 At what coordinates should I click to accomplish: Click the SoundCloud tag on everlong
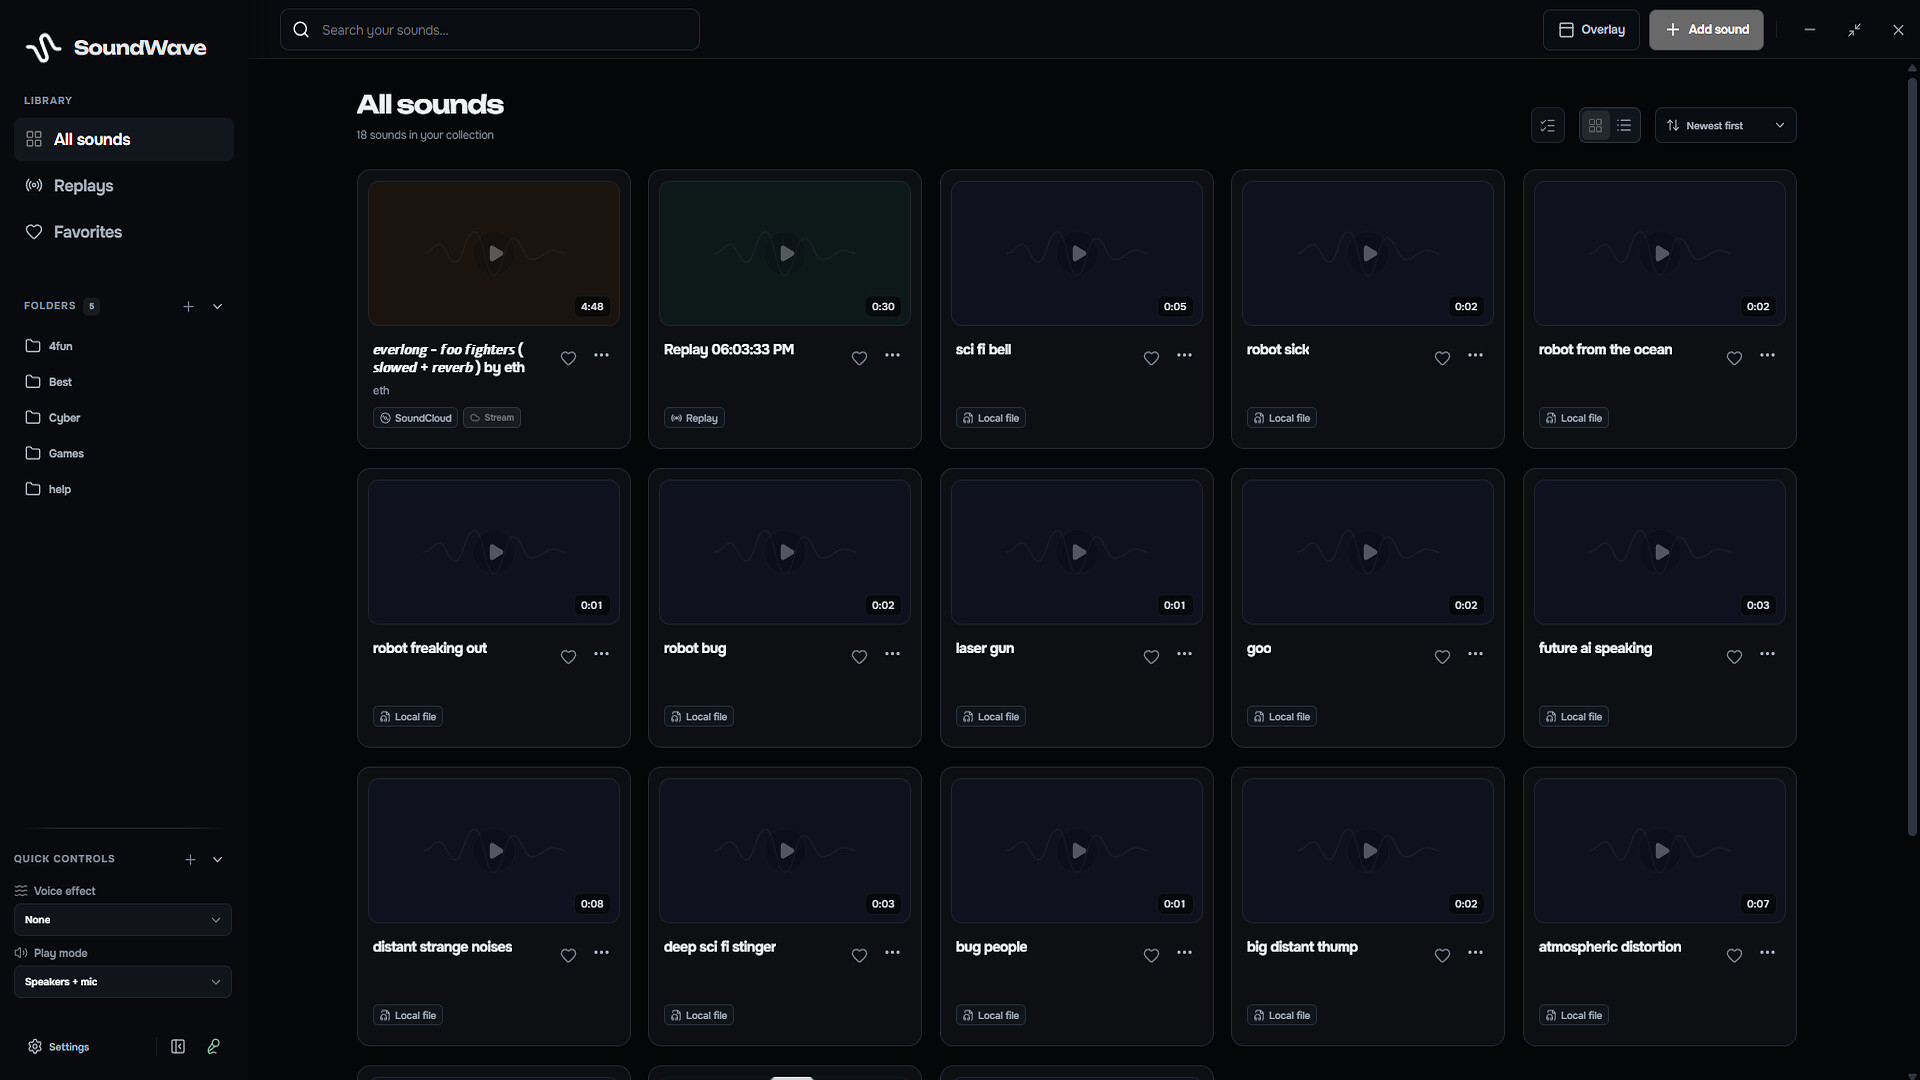[x=416, y=418]
